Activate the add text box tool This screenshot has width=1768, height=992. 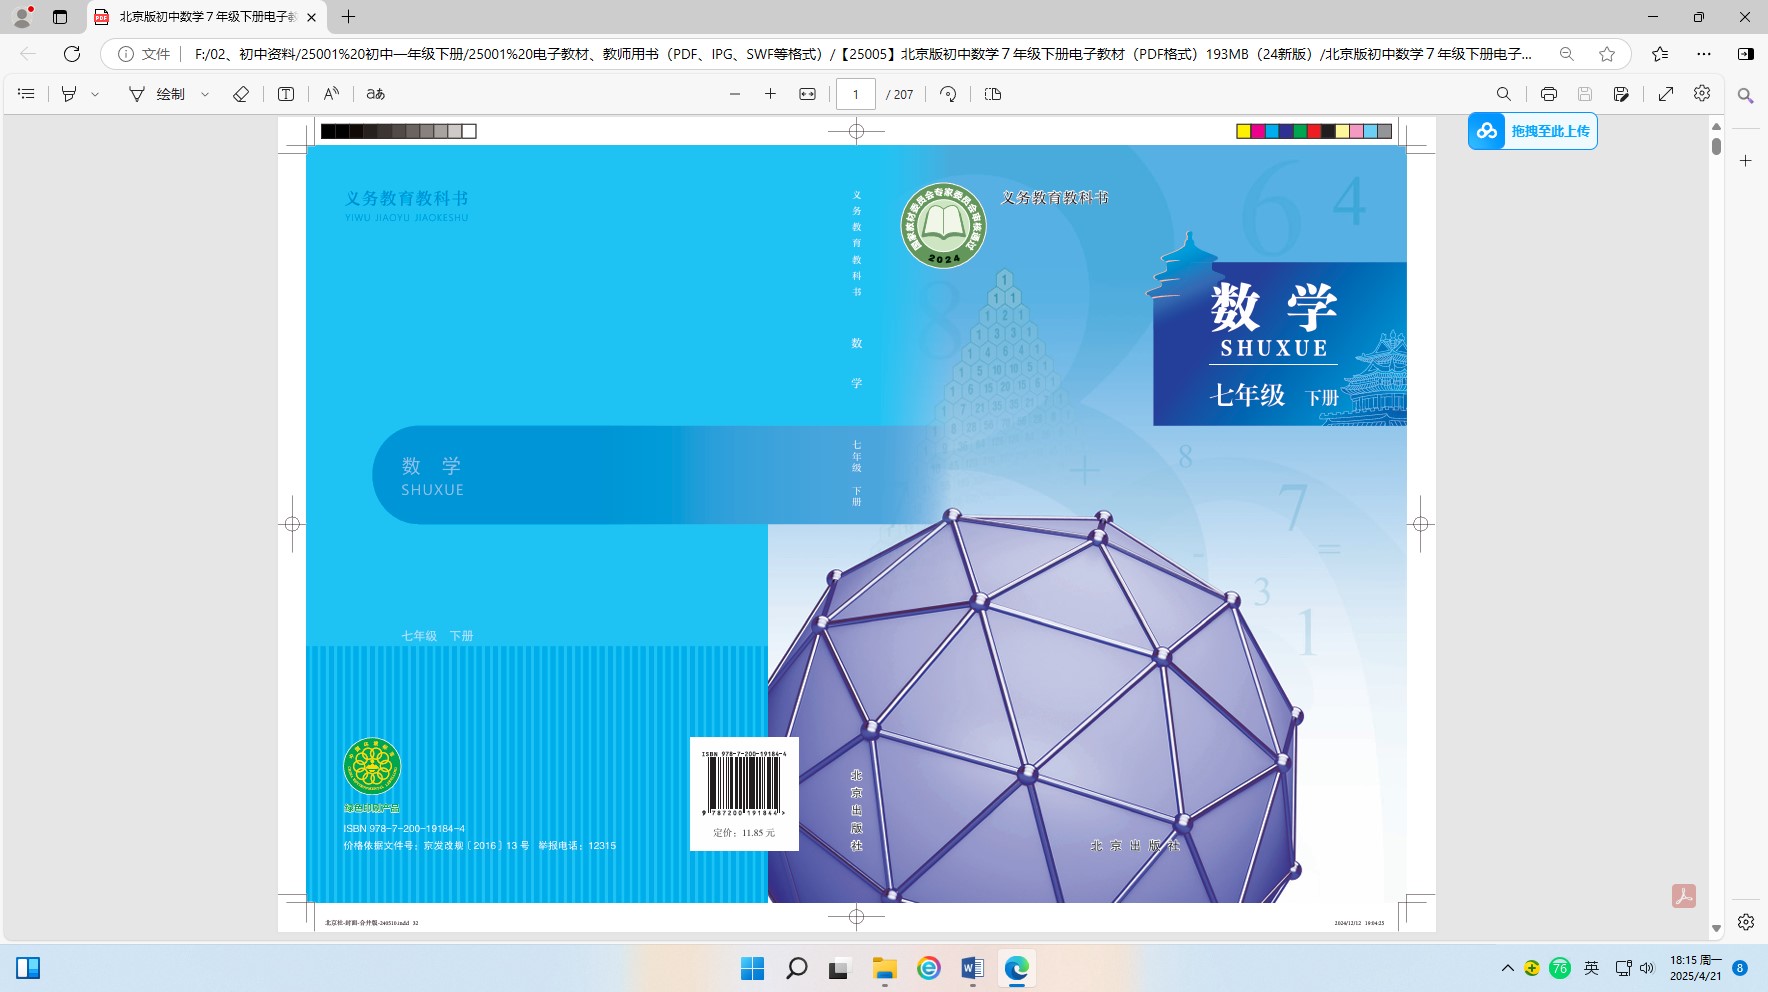(x=286, y=94)
